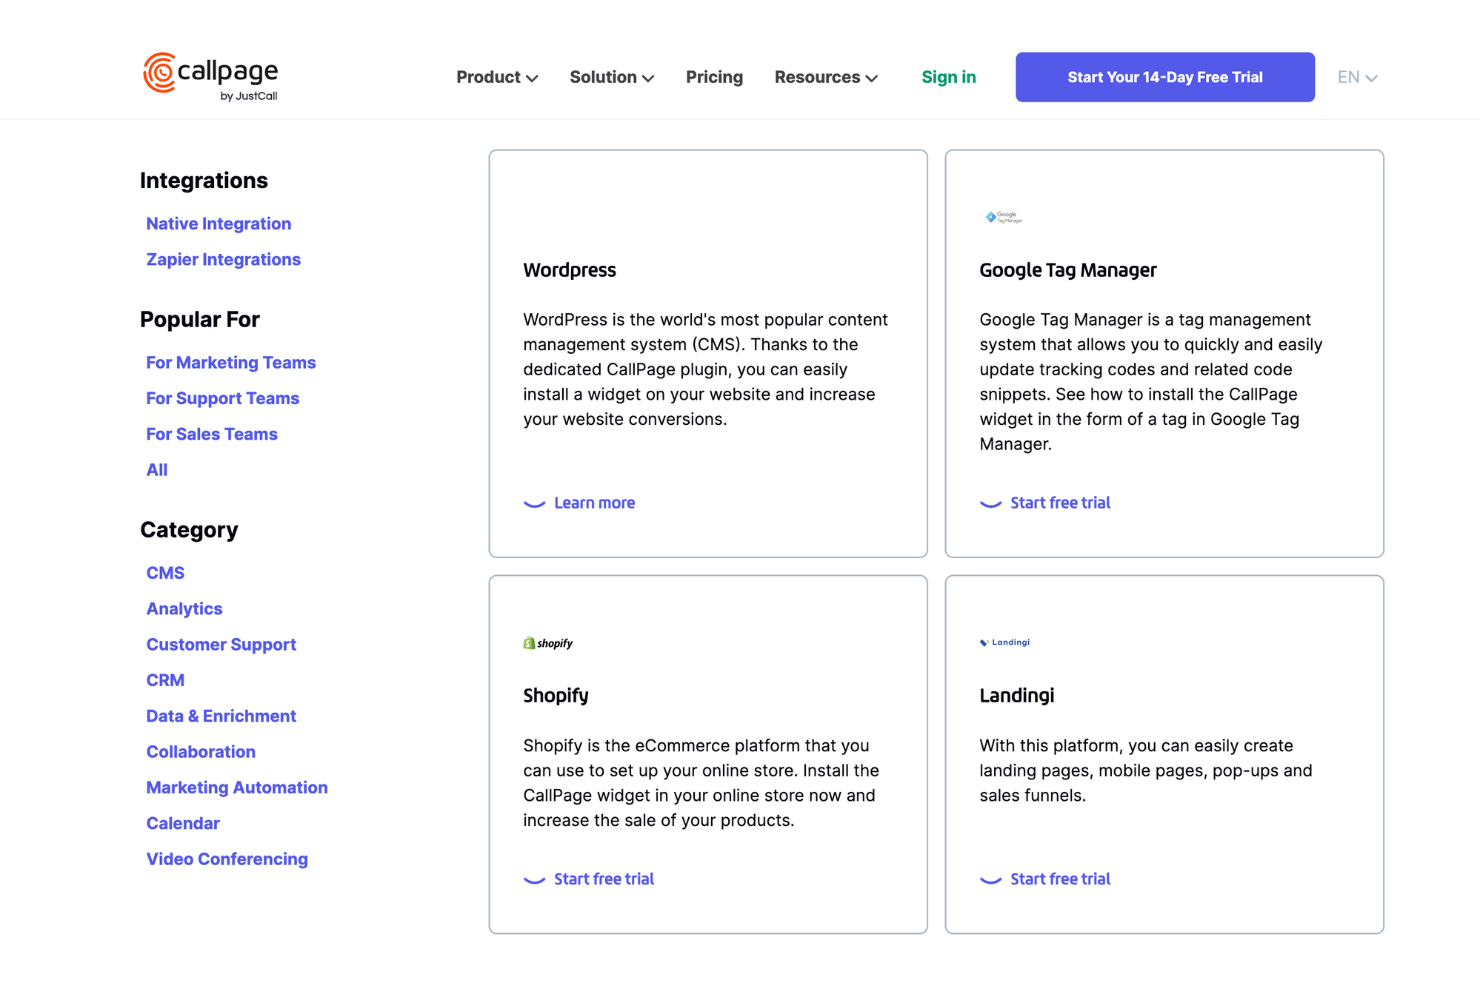This screenshot has height=987, width=1480.
Task: Click the Google Tag Manager card title
Action: [1068, 270]
